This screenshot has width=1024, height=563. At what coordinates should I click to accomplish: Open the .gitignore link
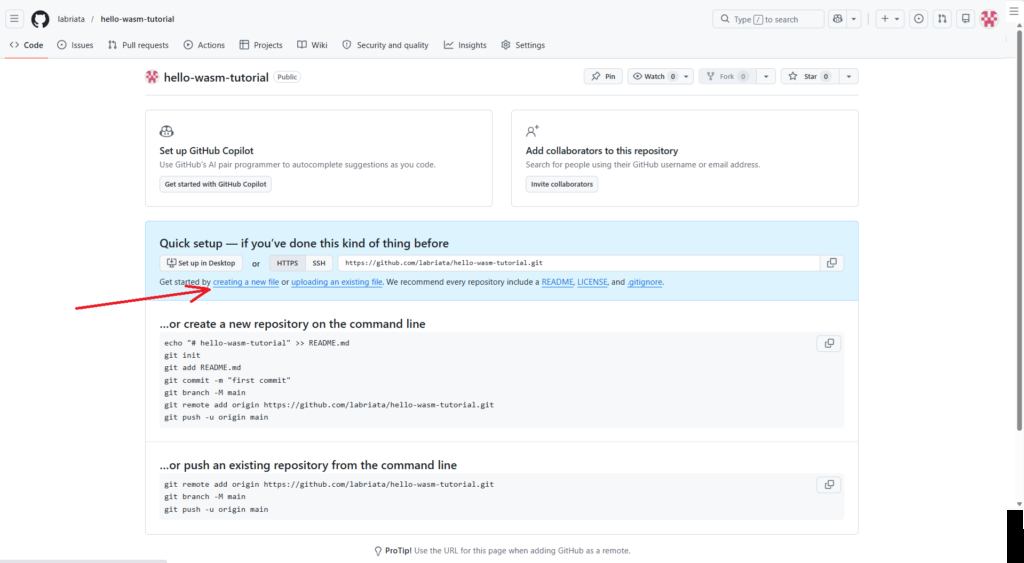pos(645,282)
